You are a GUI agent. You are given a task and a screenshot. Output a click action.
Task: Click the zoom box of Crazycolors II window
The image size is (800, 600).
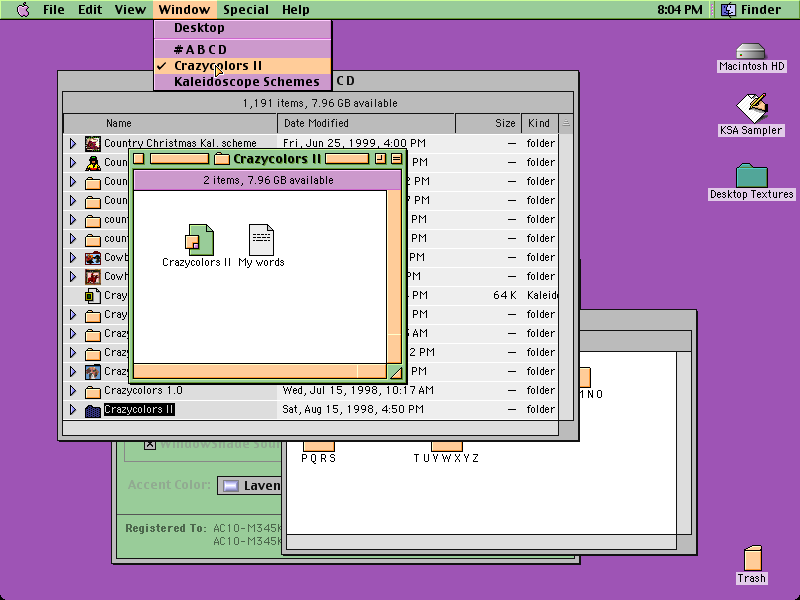tap(380, 159)
